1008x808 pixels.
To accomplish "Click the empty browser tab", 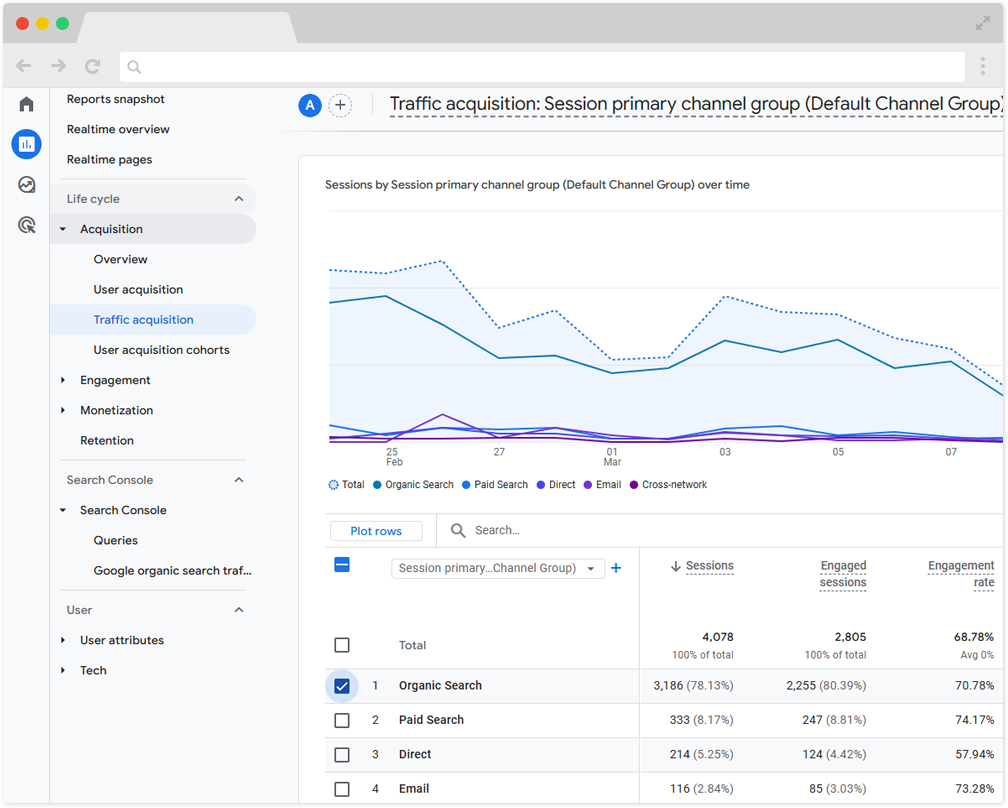I will tap(187, 27).
